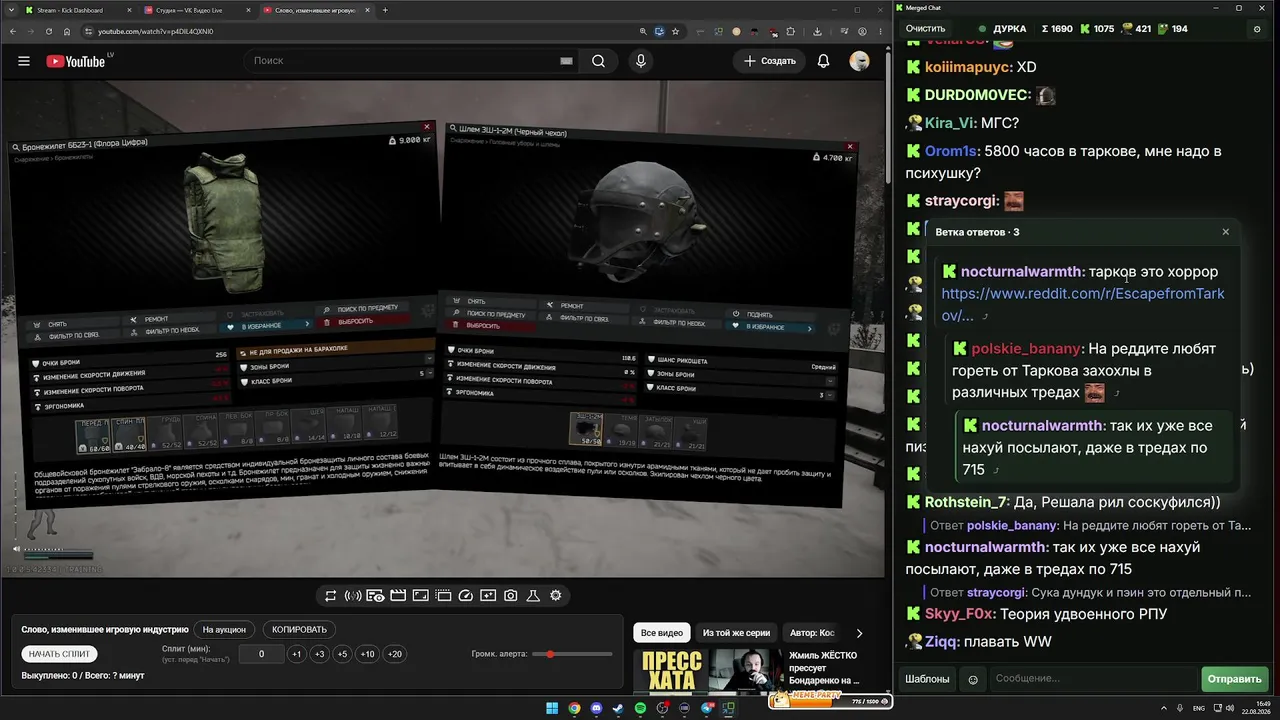1280x720 pixels.
Task: Click the split minutes input field
Action: point(261,654)
